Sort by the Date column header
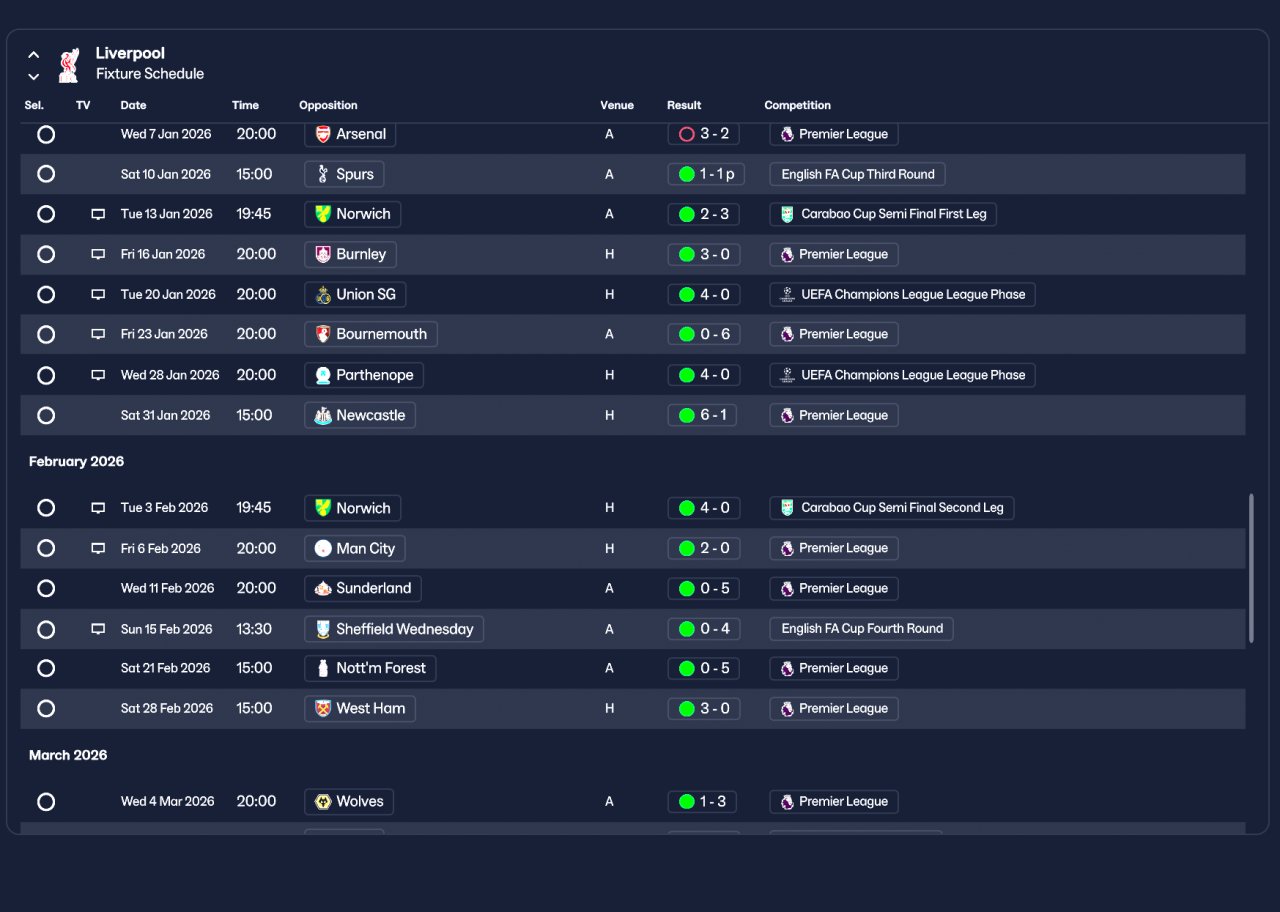 click(x=133, y=105)
